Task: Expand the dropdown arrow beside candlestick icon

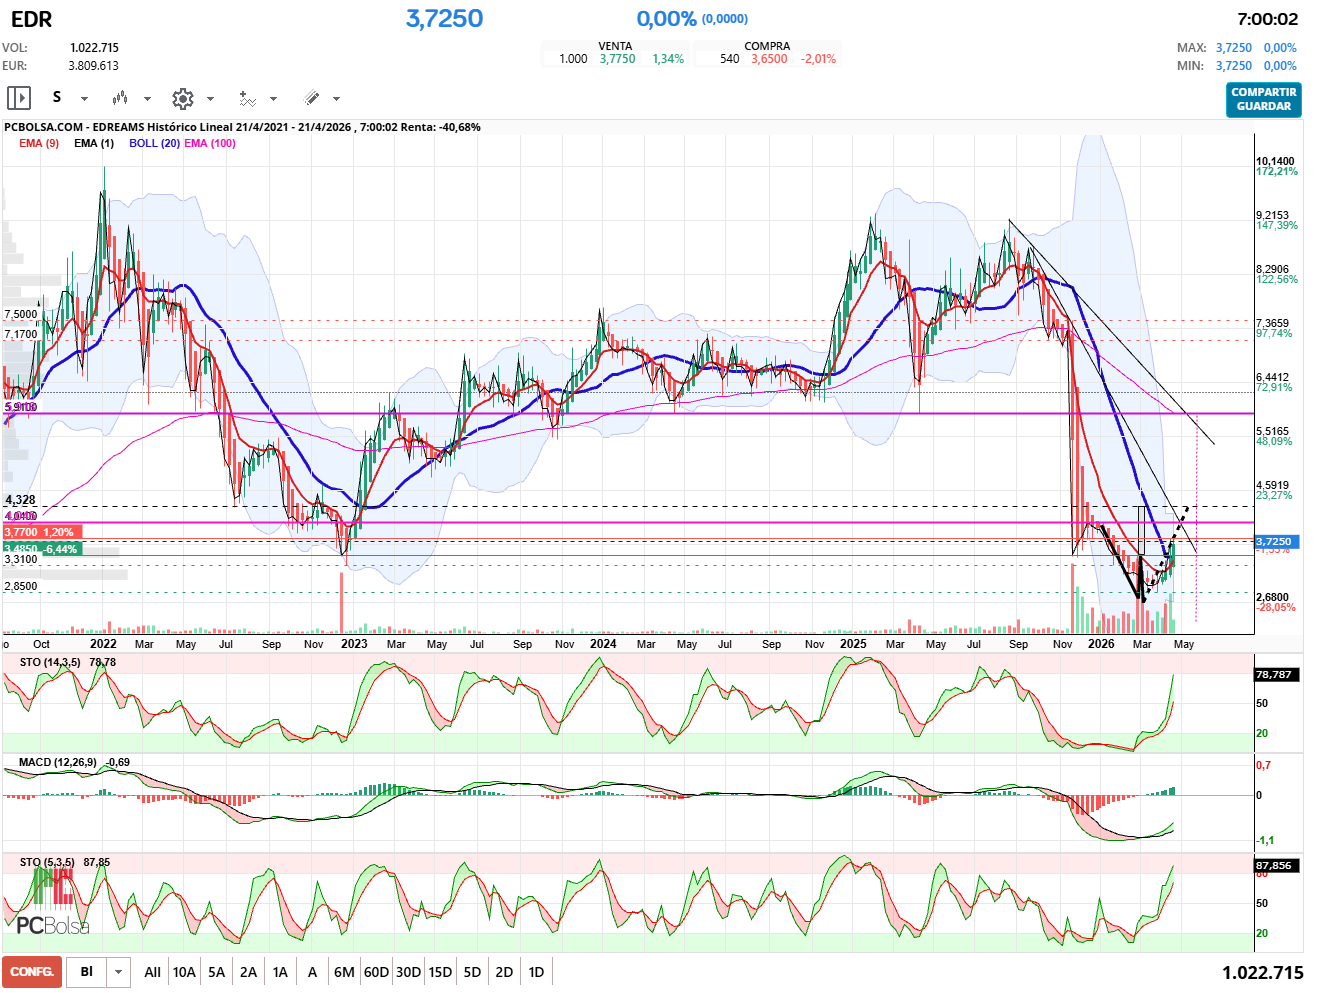Action: click(x=147, y=99)
